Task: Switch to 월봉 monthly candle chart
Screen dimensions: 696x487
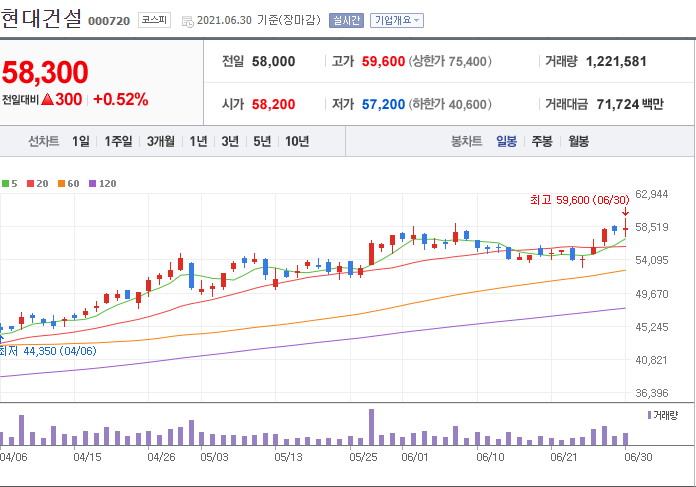Action: click(x=578, y=141)
